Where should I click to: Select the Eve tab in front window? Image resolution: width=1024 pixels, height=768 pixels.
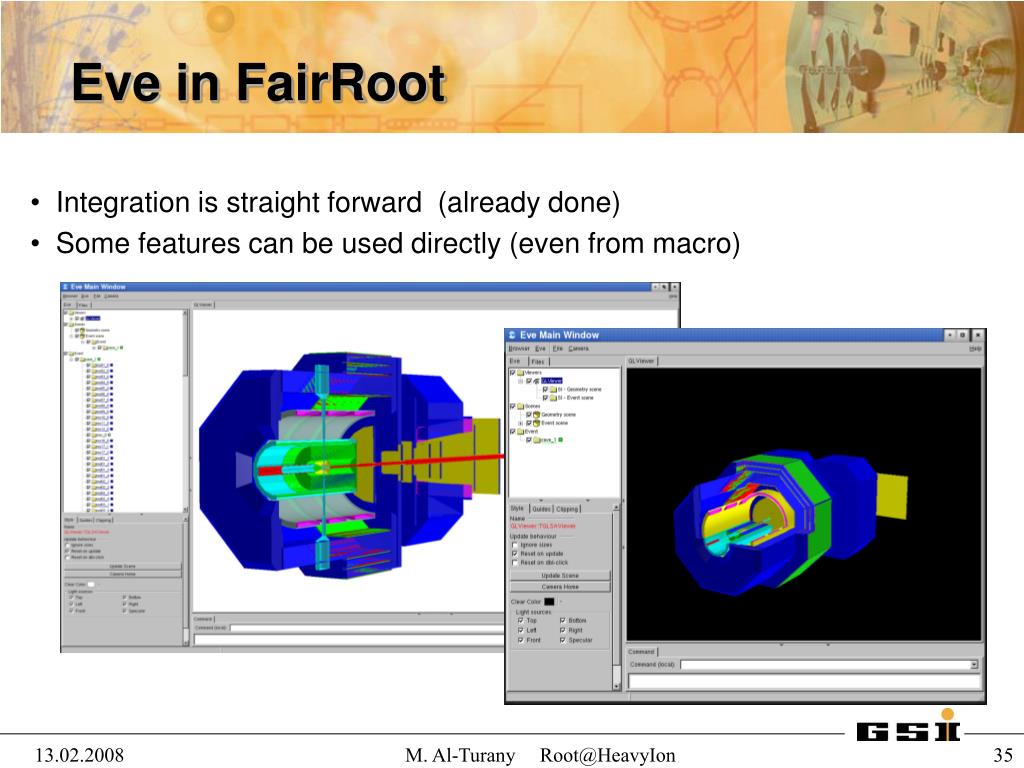point(515,361)
